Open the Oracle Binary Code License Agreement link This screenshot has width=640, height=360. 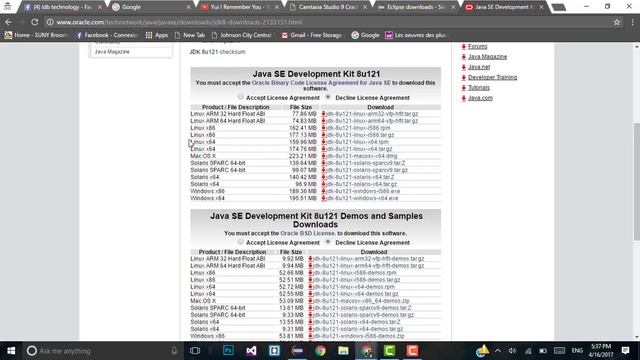[x=321, y=83]
